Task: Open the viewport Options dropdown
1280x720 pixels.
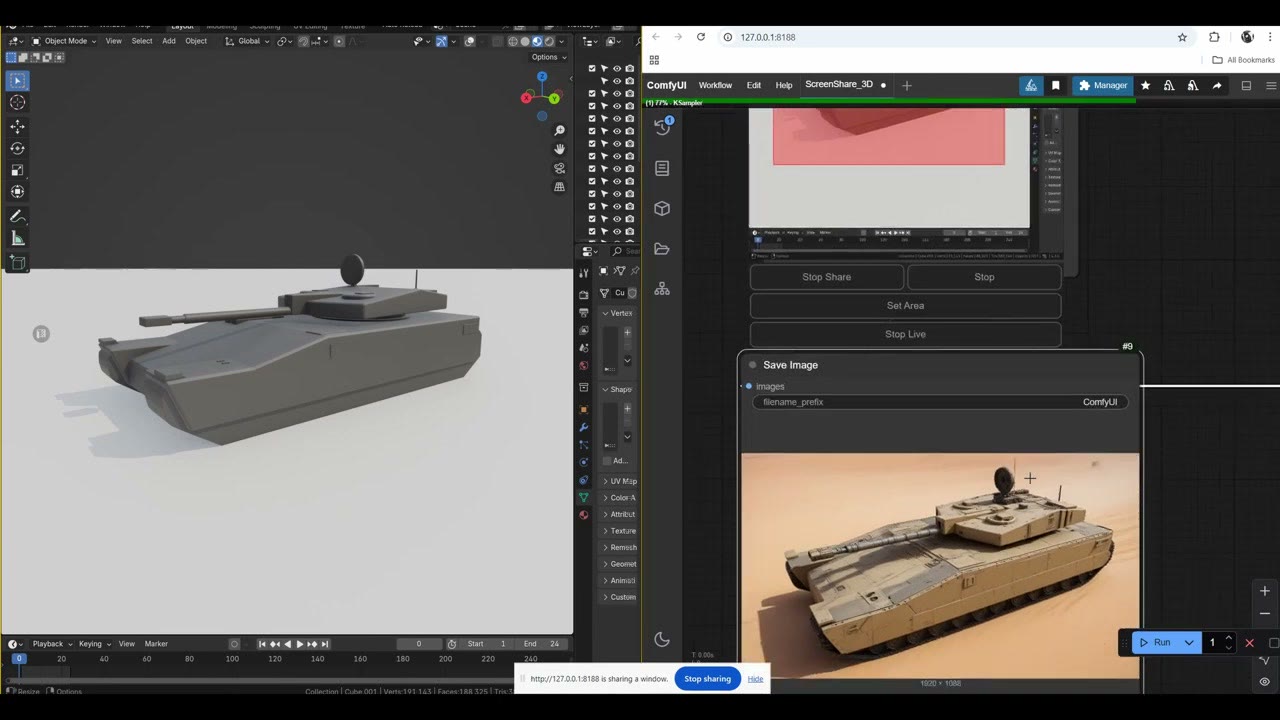Action: (x=549, y=57)
